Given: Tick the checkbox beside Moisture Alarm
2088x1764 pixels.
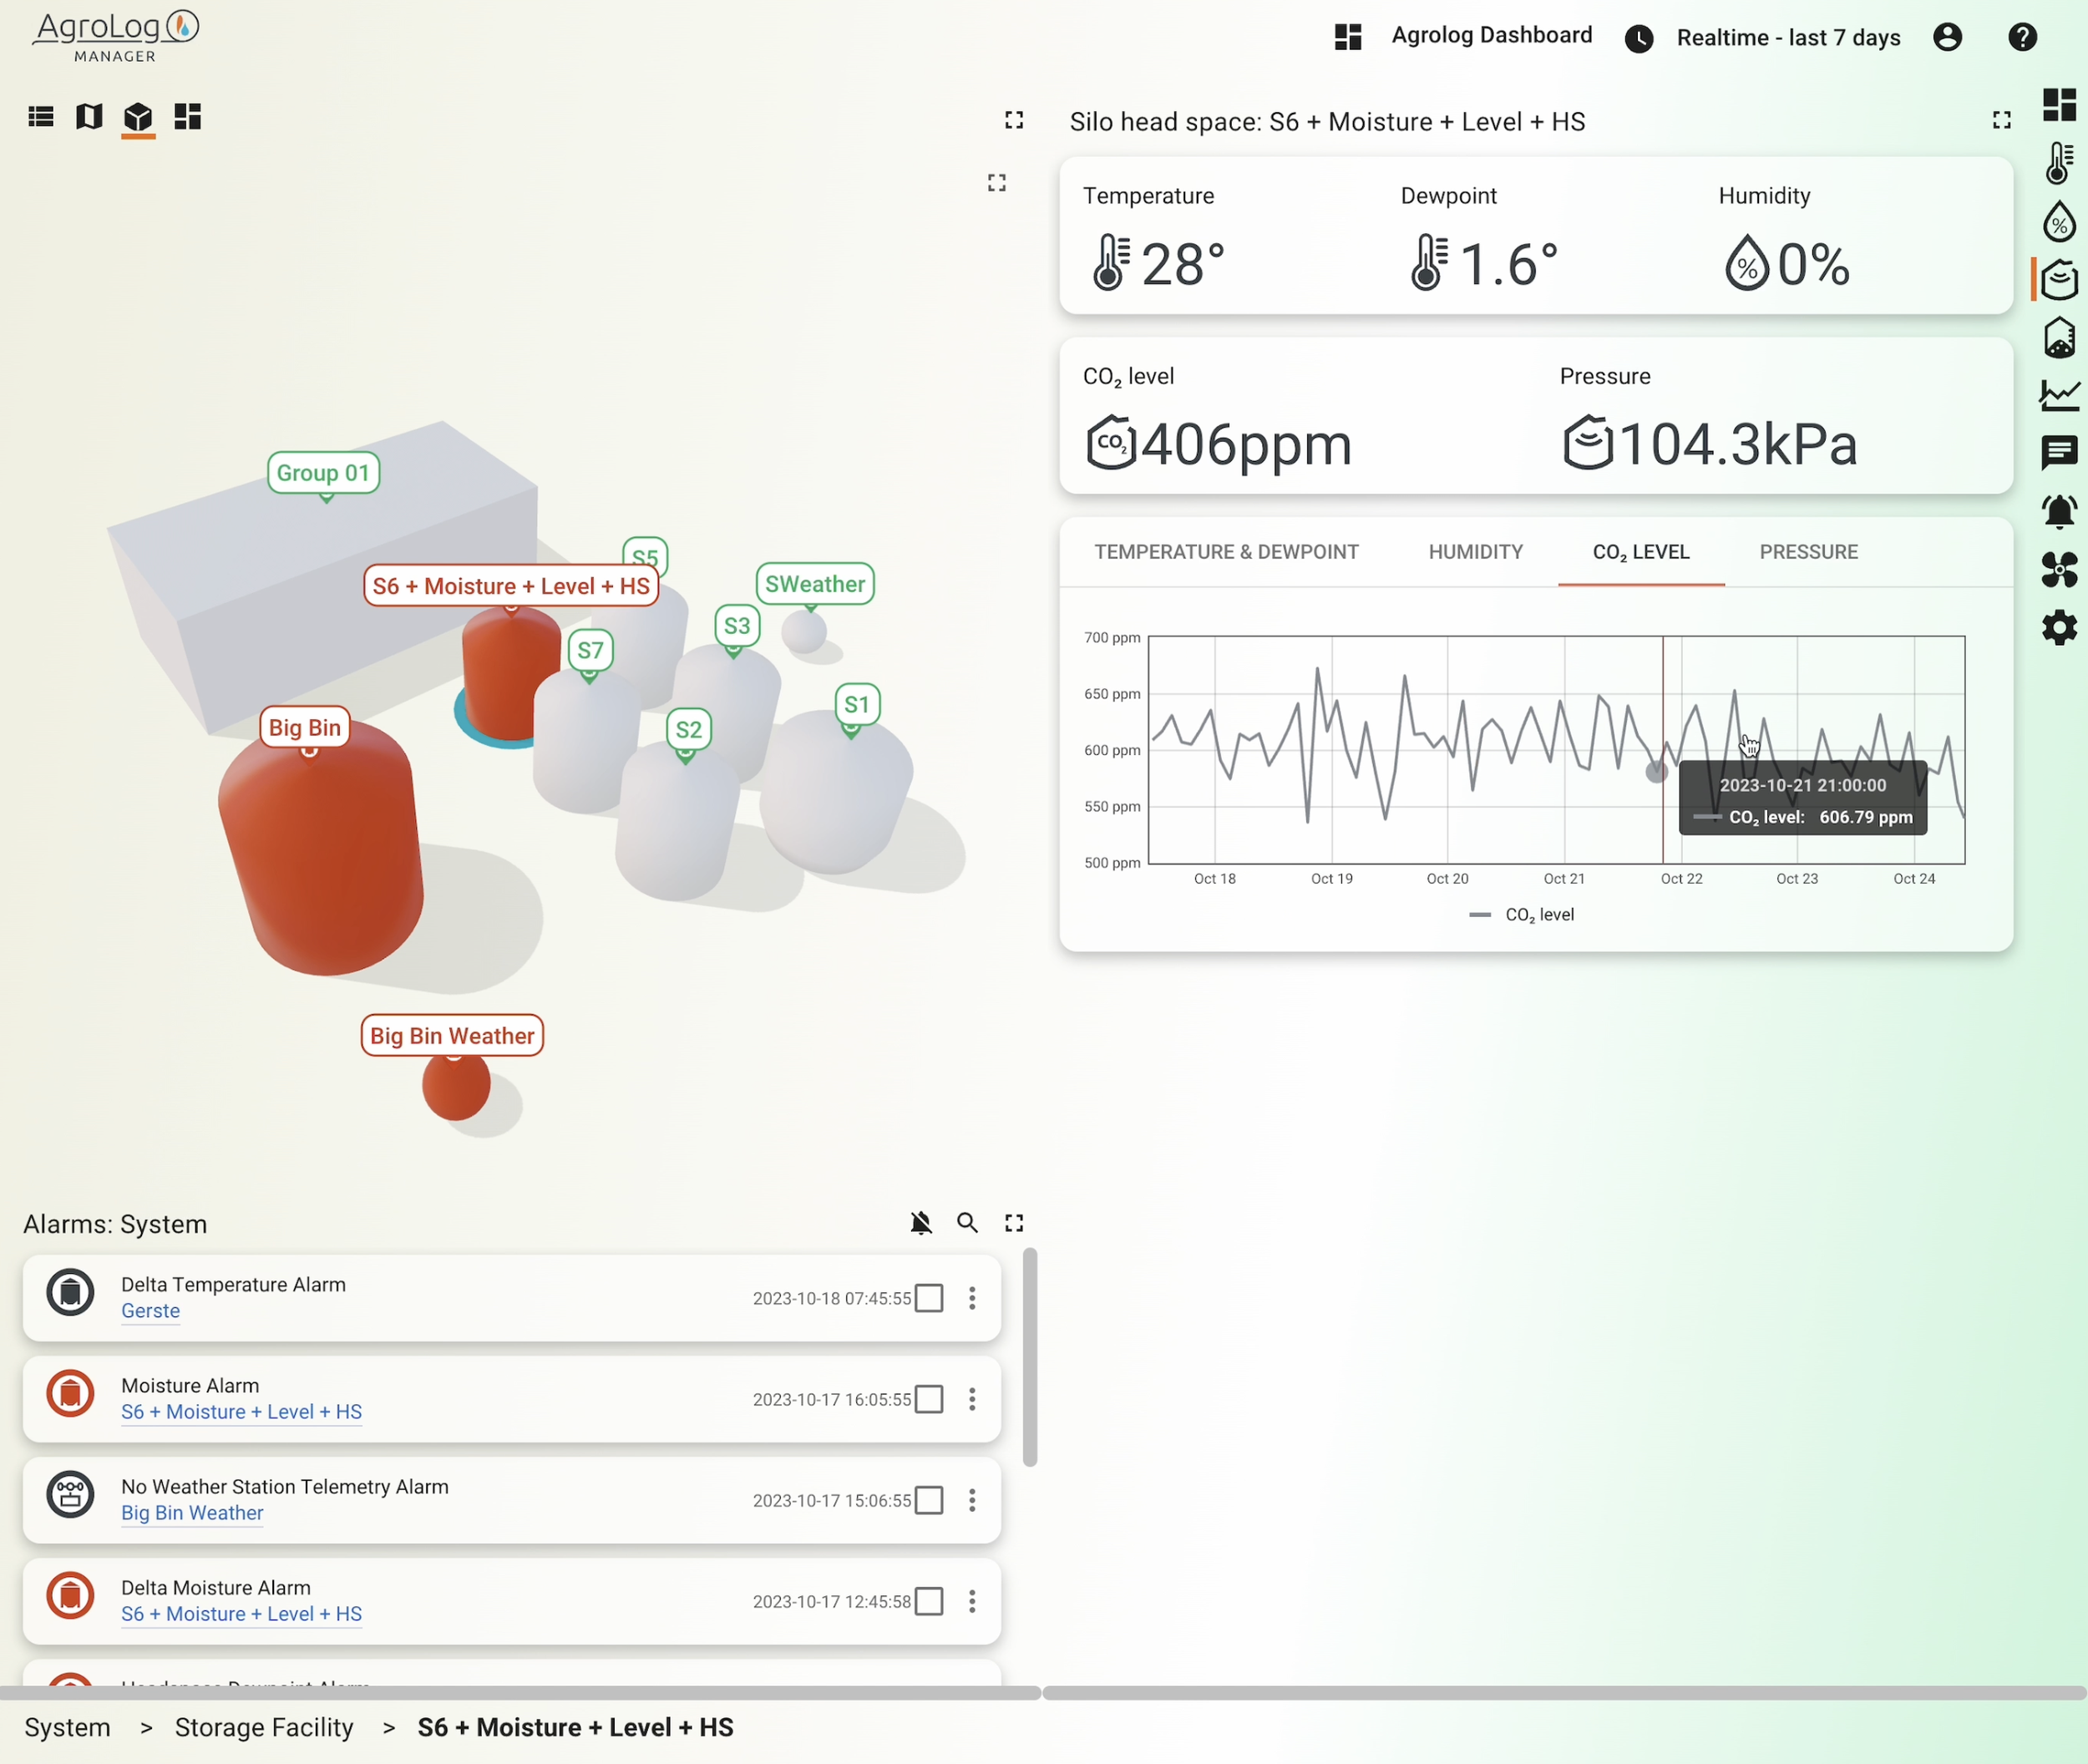Looking at the screenshot, I should [x=929, y=1399].
